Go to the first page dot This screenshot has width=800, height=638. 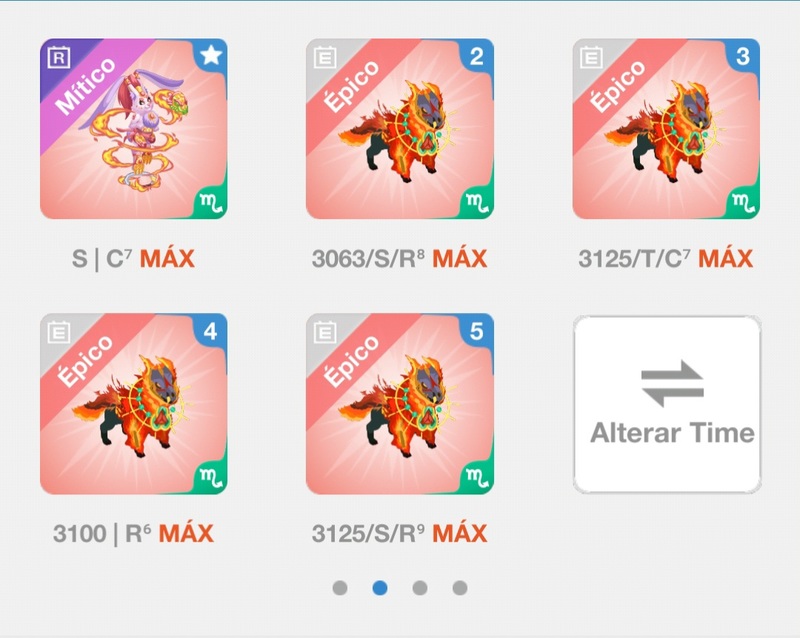click(x=340, y=588)
